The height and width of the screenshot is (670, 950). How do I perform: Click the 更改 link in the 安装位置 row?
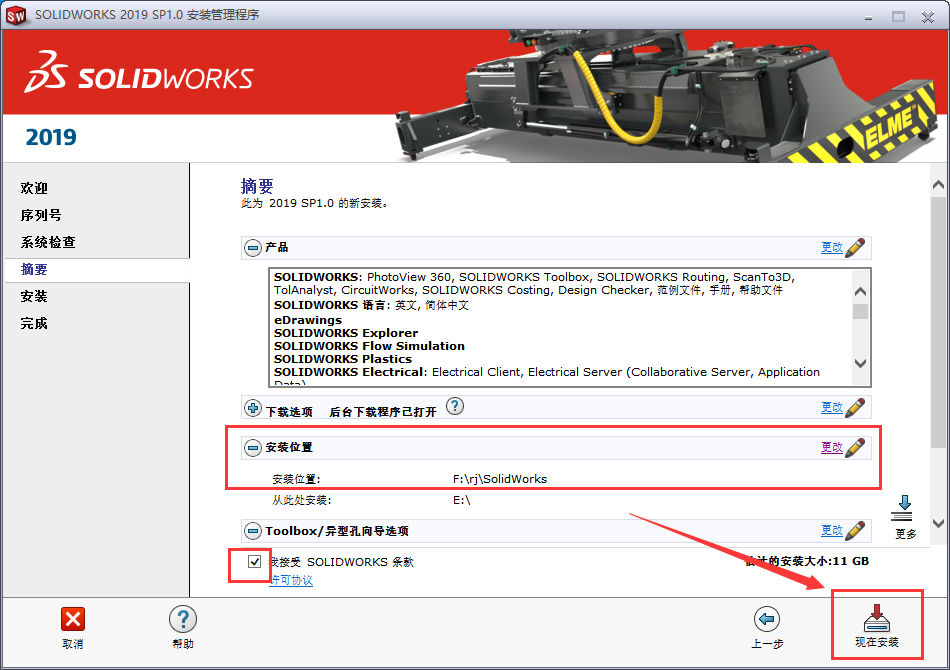click(831, 448)
